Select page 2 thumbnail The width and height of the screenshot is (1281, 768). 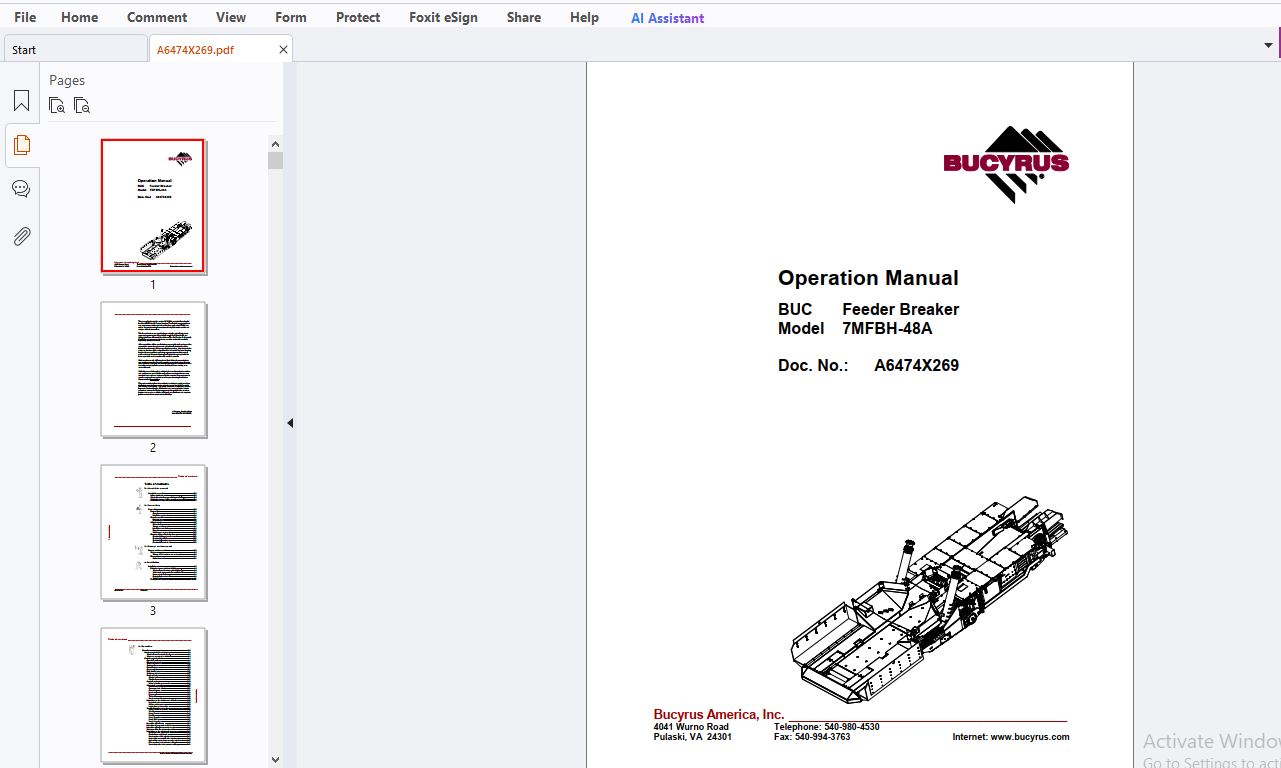(x=153, y=369)
